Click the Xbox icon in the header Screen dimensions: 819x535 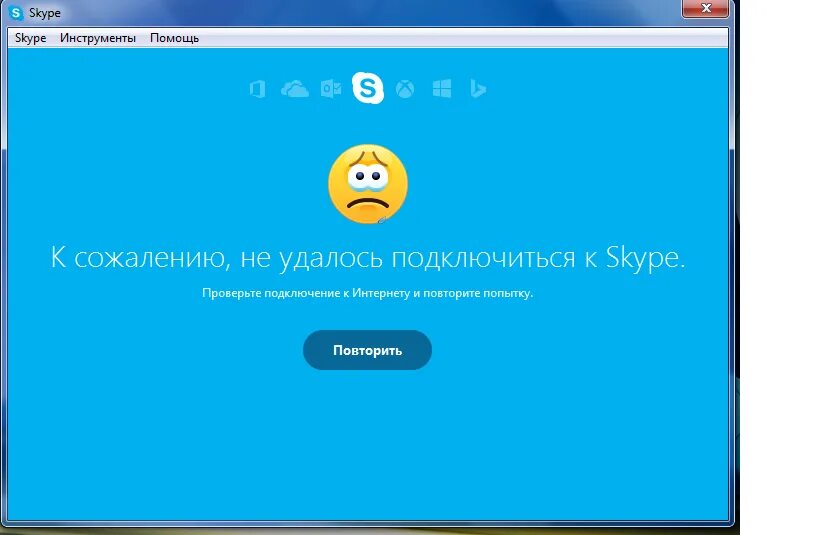click(405, 89)
